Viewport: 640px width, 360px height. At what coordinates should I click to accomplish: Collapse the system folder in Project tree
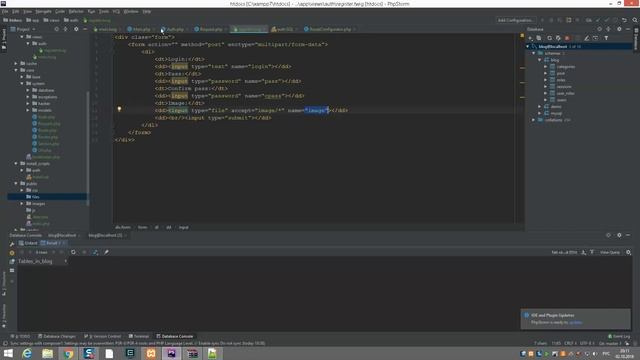tap(22, 83)
